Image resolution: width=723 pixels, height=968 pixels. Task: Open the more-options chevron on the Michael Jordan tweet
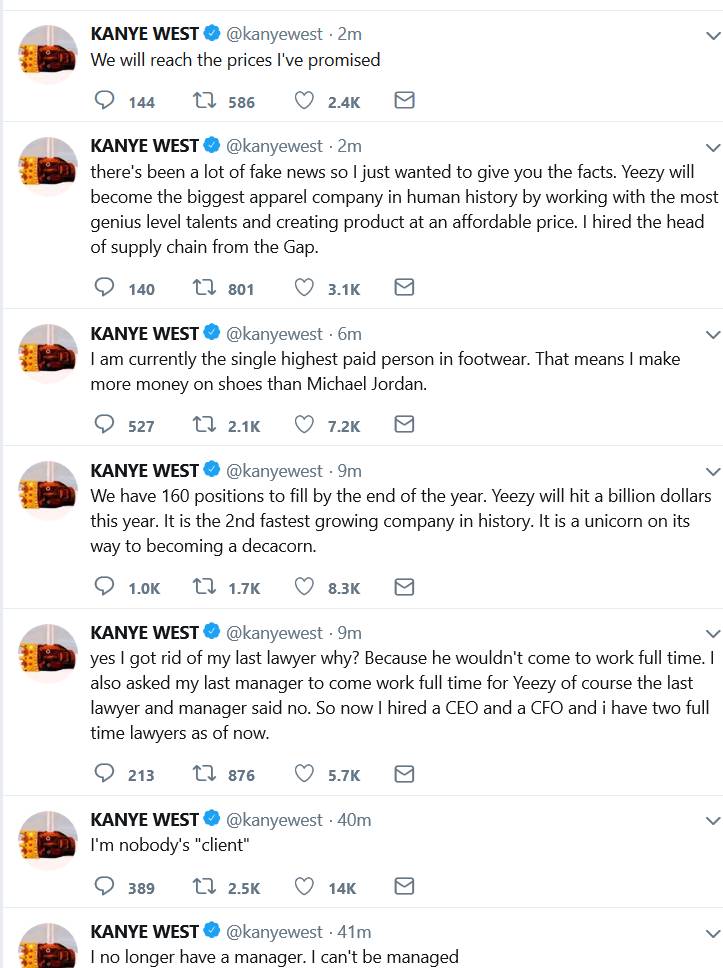tap(712, 334)
